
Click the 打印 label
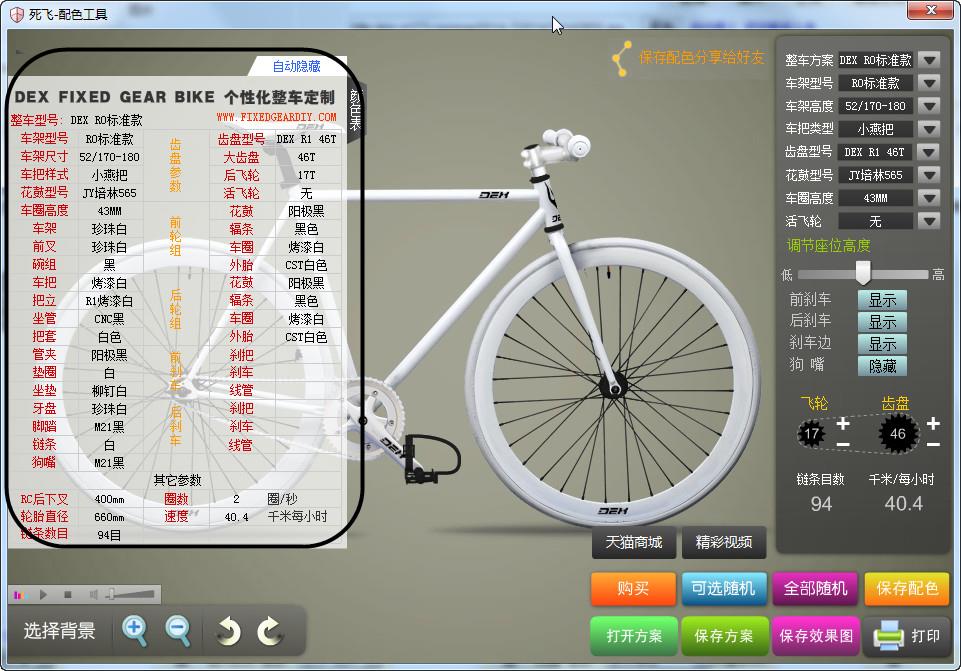(925, 636)
